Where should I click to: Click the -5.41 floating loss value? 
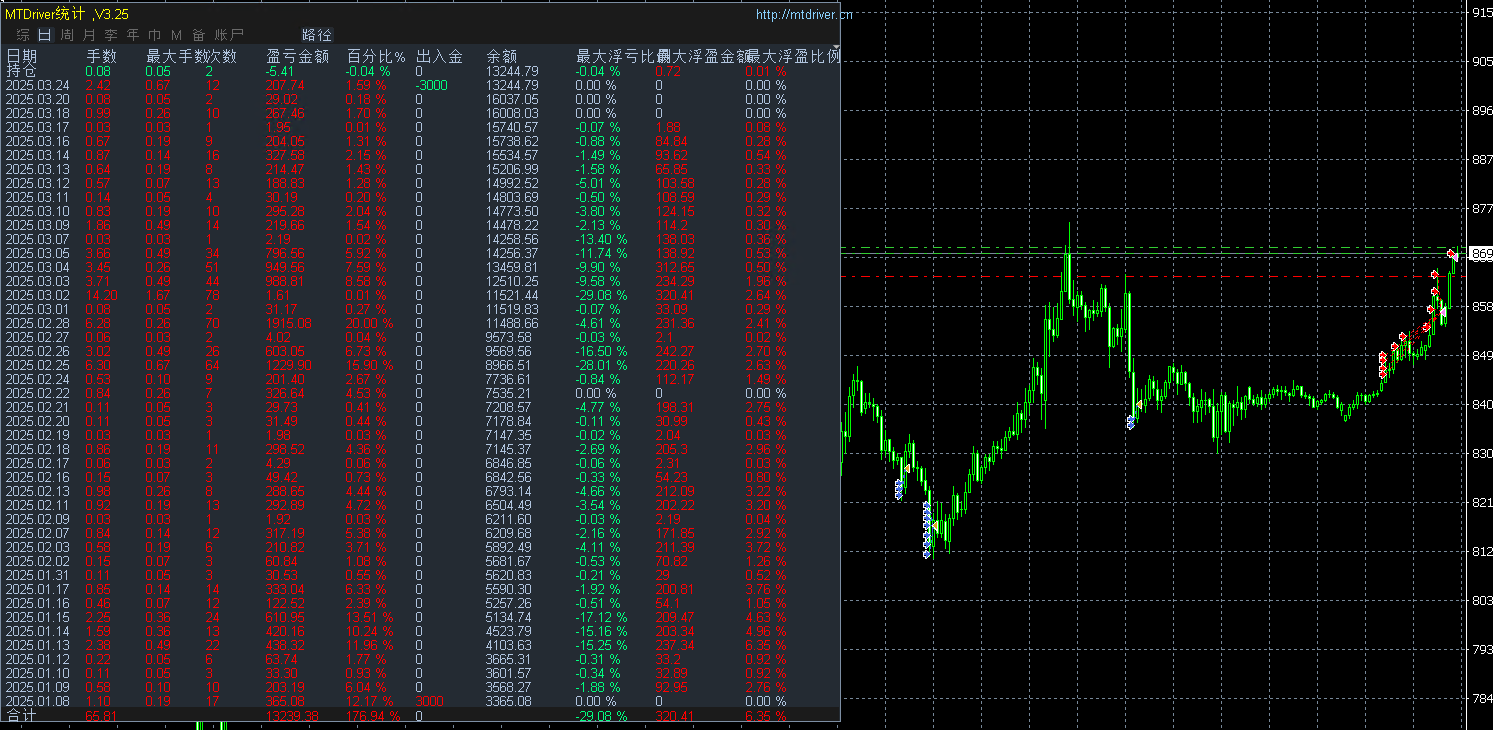point(280,71)
